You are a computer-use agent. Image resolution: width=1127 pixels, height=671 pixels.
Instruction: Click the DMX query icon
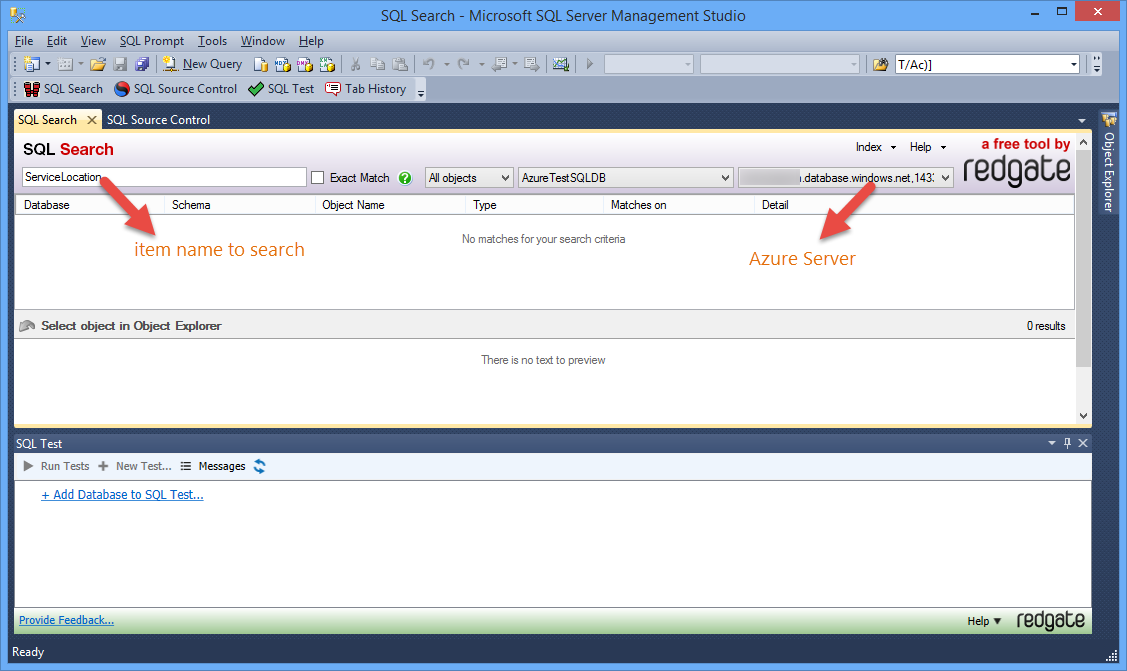[x=305, y=65]
